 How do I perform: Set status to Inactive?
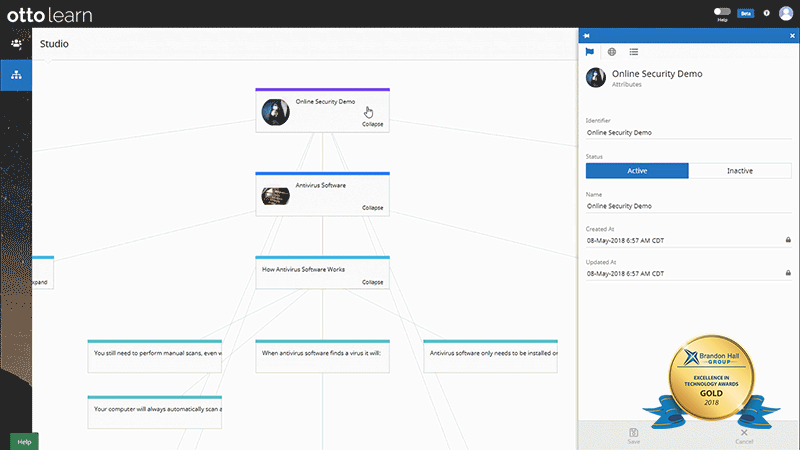click(x=741, y=171)
